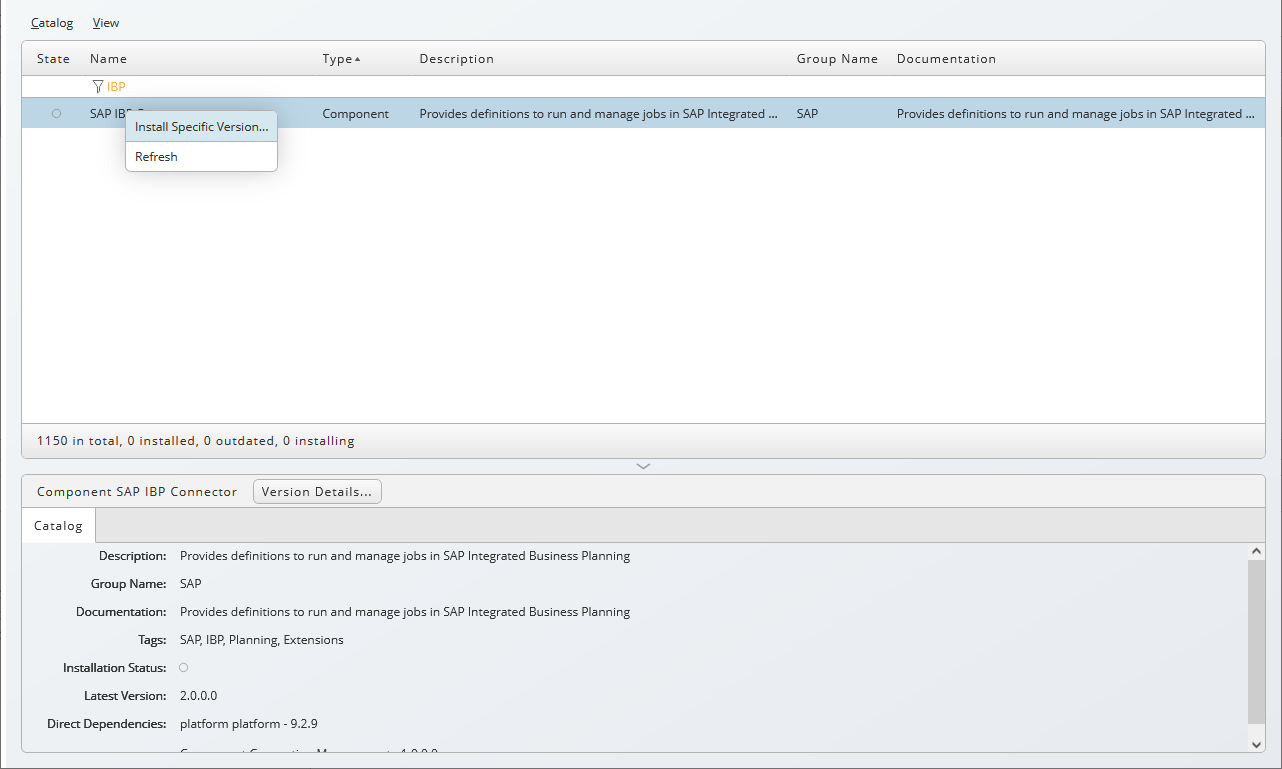The height and width of the screenshot is (769, 1282).
Task: Sort by the State column header
Action: tap(53, 59)
